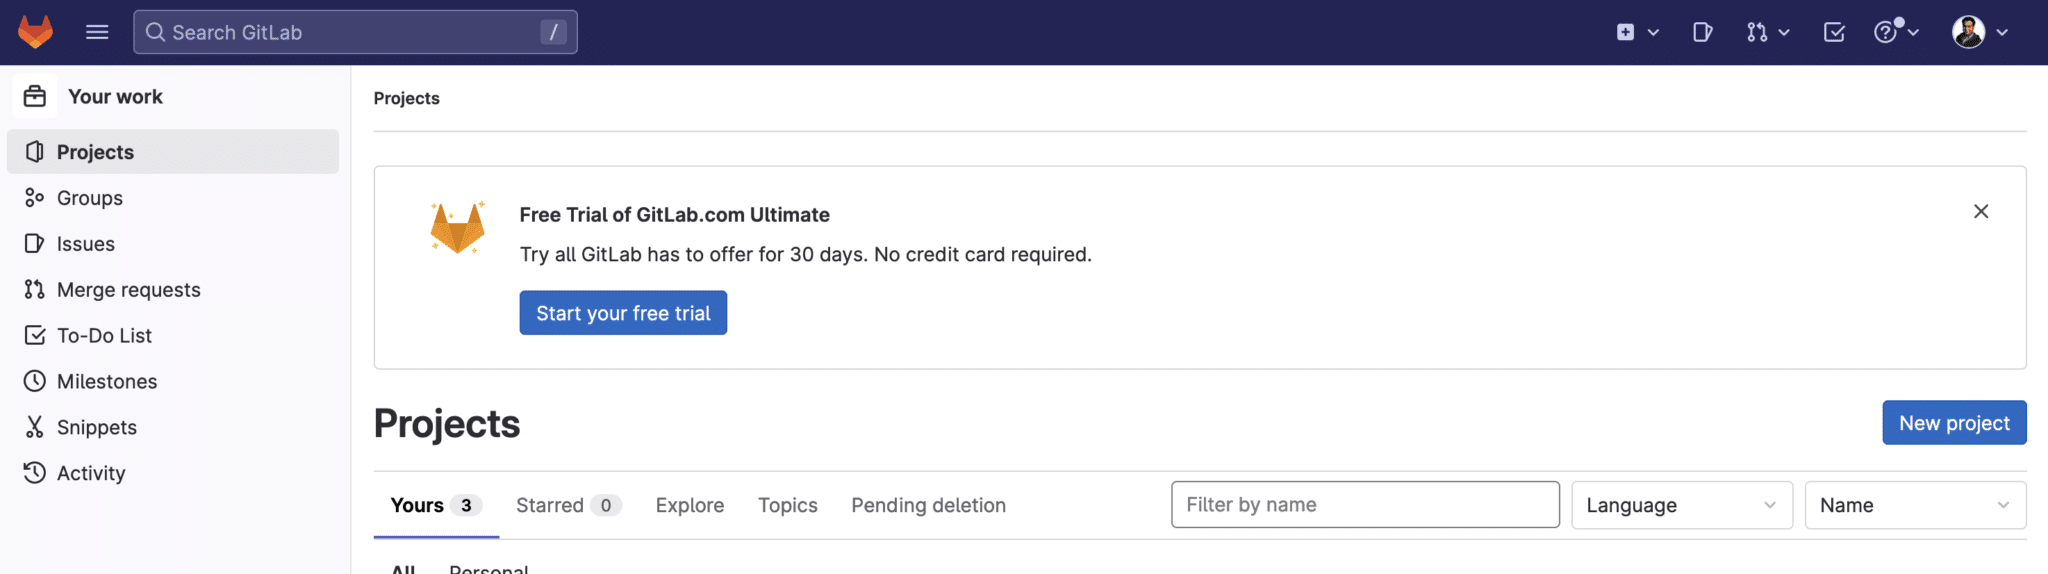Open the Name sort dropdown
Screen dimensions: 2048x574
pyautogui.click(x=1914, y=505)
